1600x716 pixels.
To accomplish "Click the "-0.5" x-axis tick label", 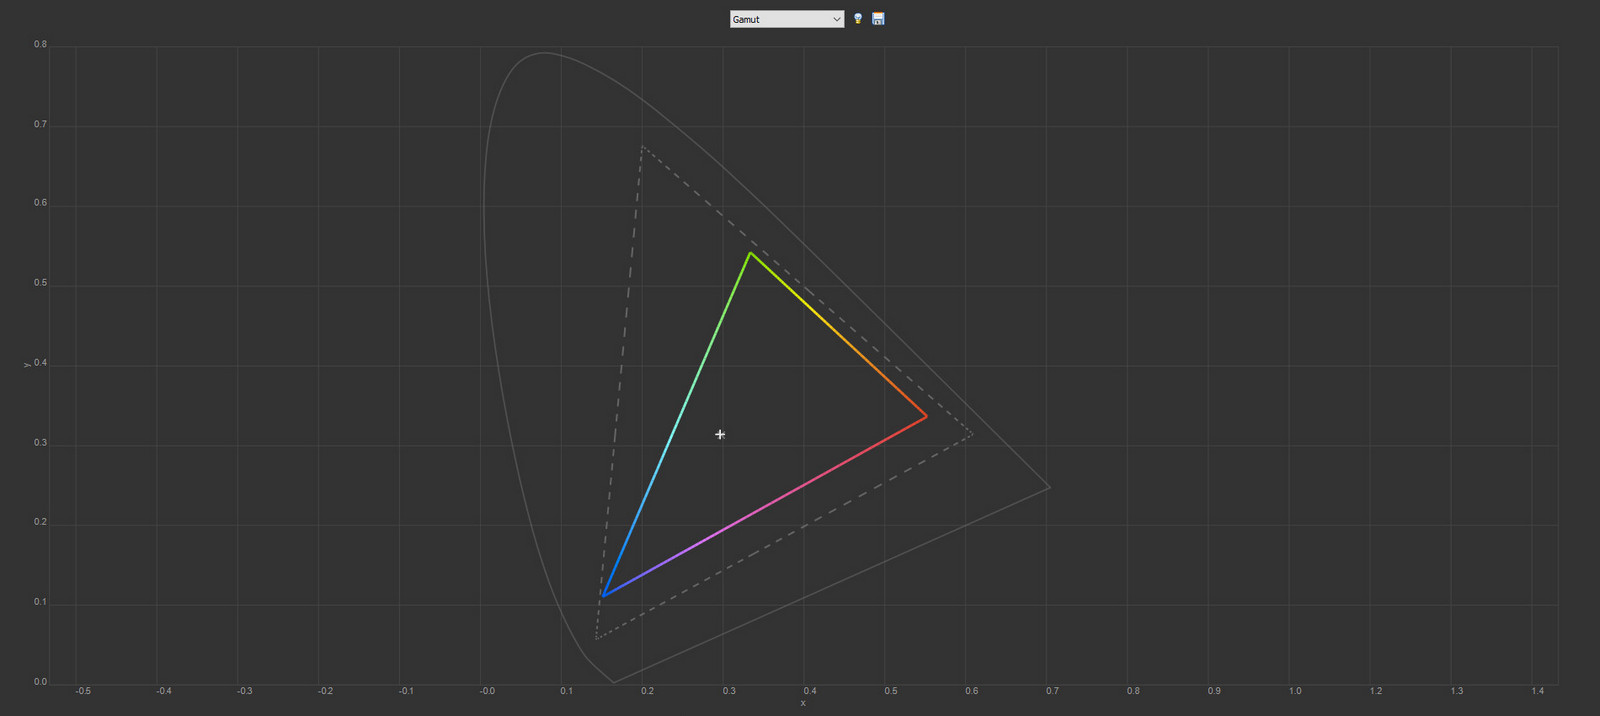I will (83, 691).
